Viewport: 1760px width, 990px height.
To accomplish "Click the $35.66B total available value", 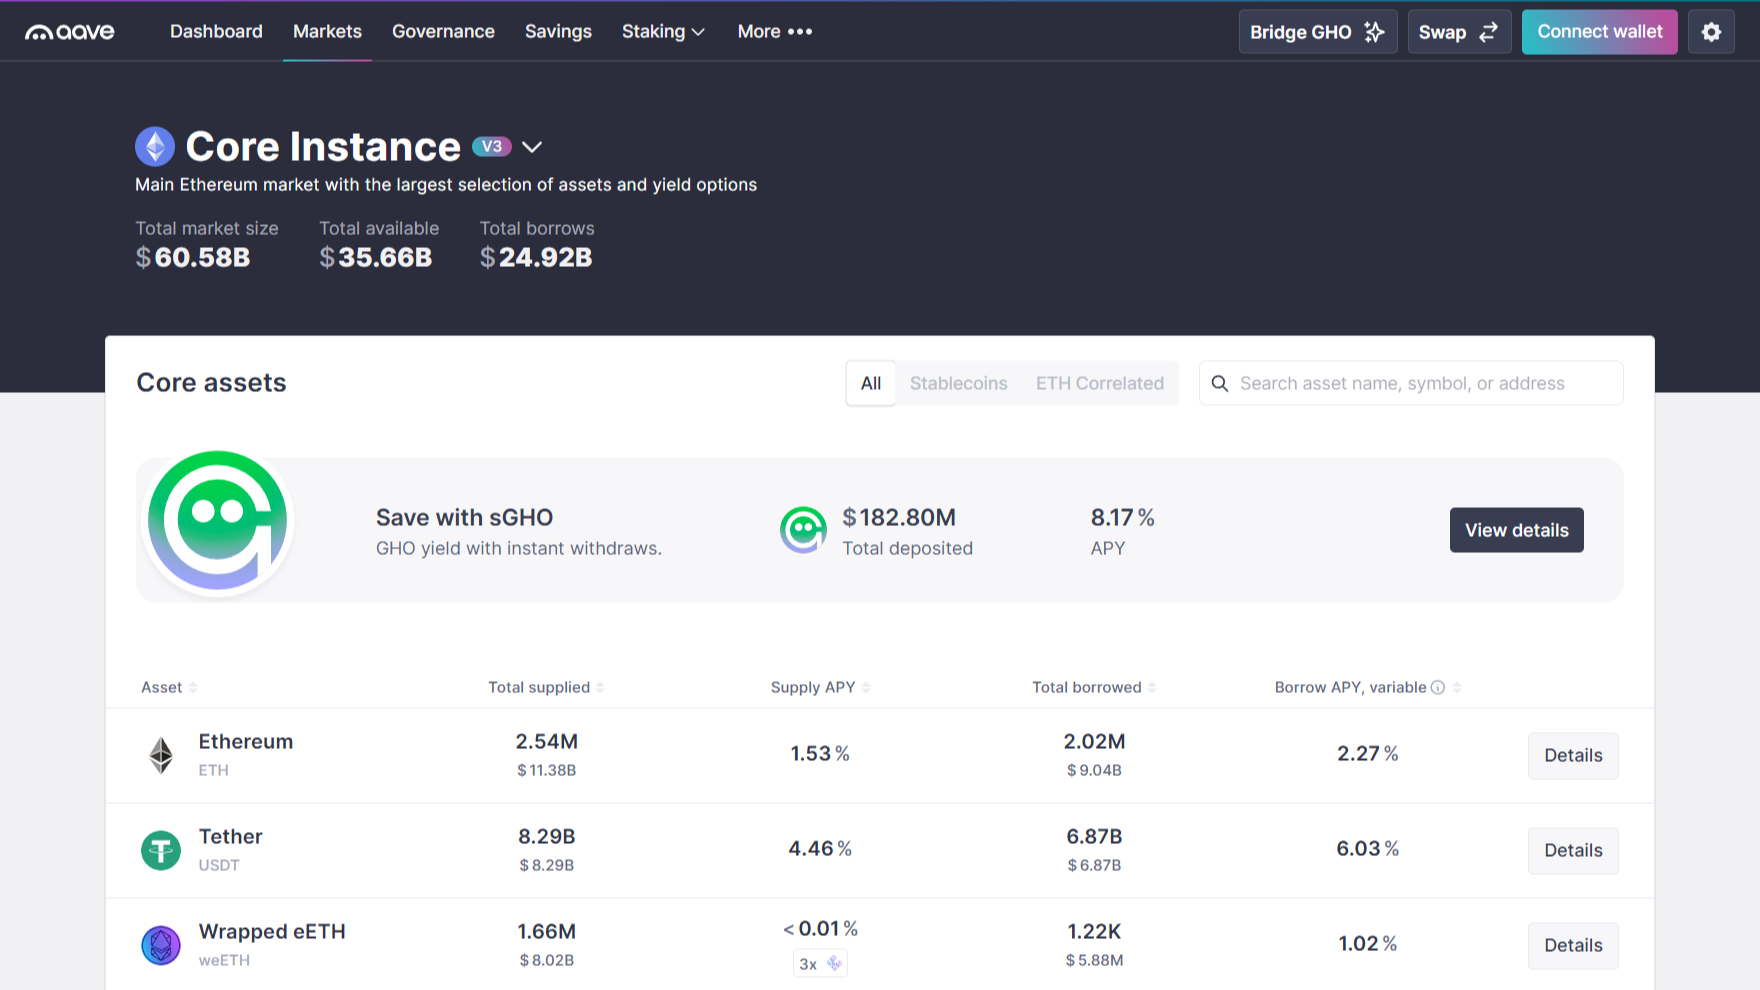I will (376, 258).
